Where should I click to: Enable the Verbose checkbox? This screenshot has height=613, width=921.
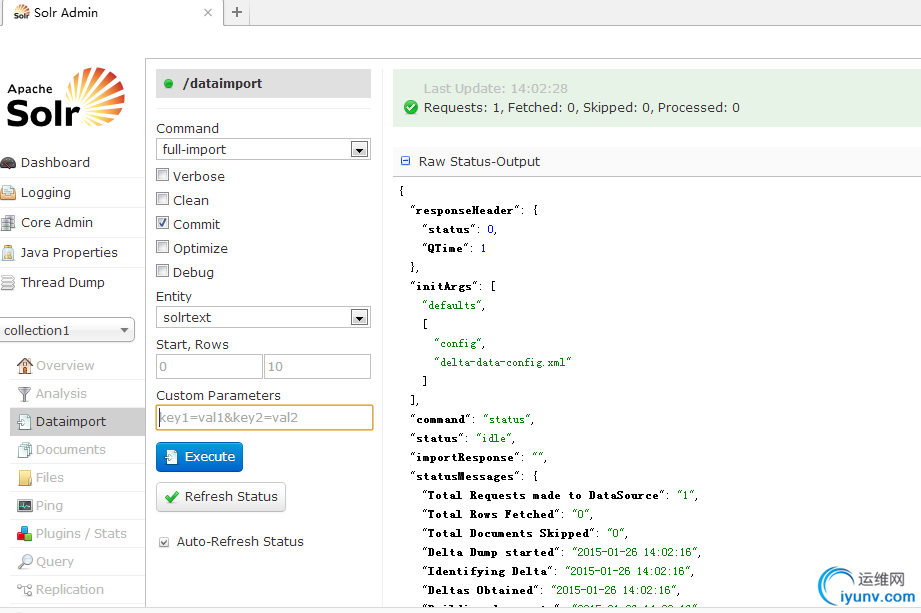pyautogui.click(x=163, y=175)
